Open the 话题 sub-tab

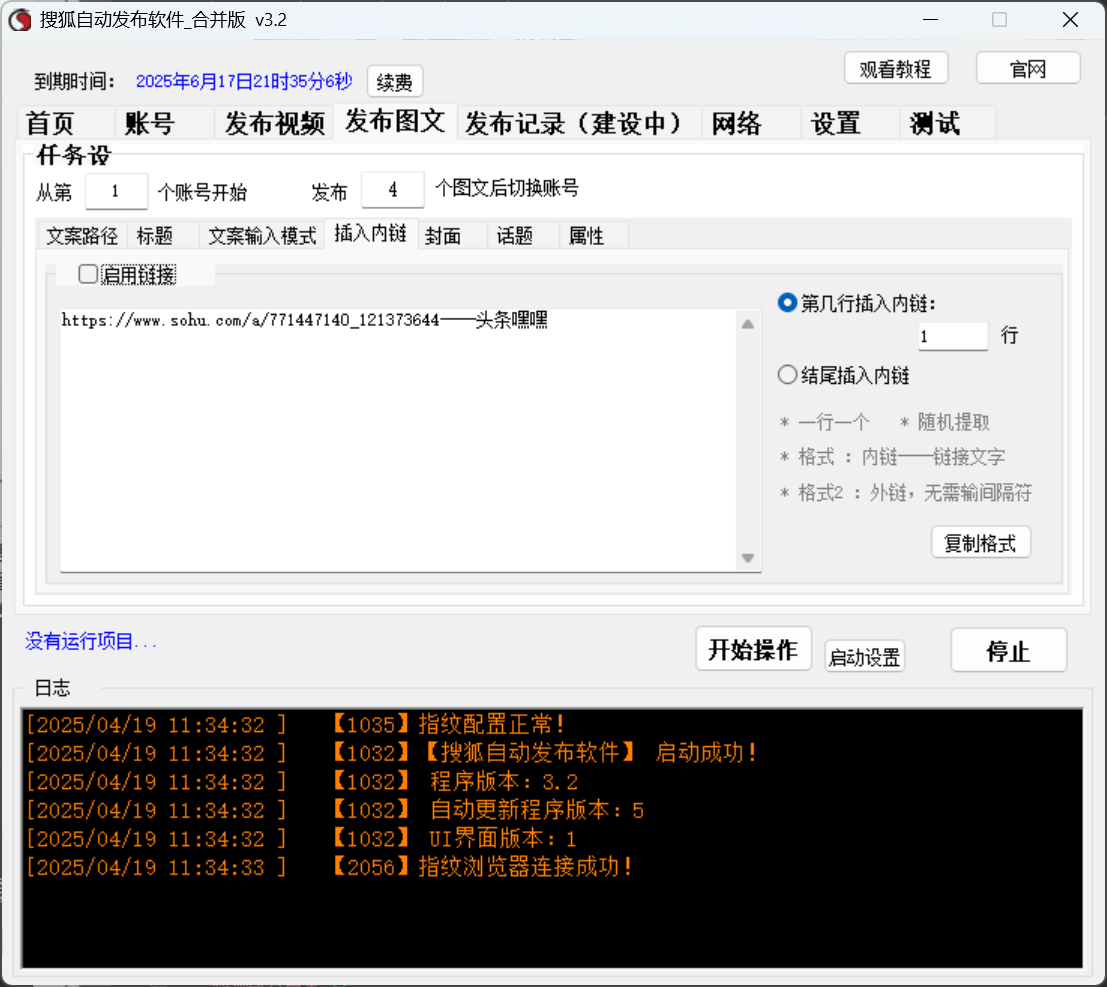(x=522, y=235)
